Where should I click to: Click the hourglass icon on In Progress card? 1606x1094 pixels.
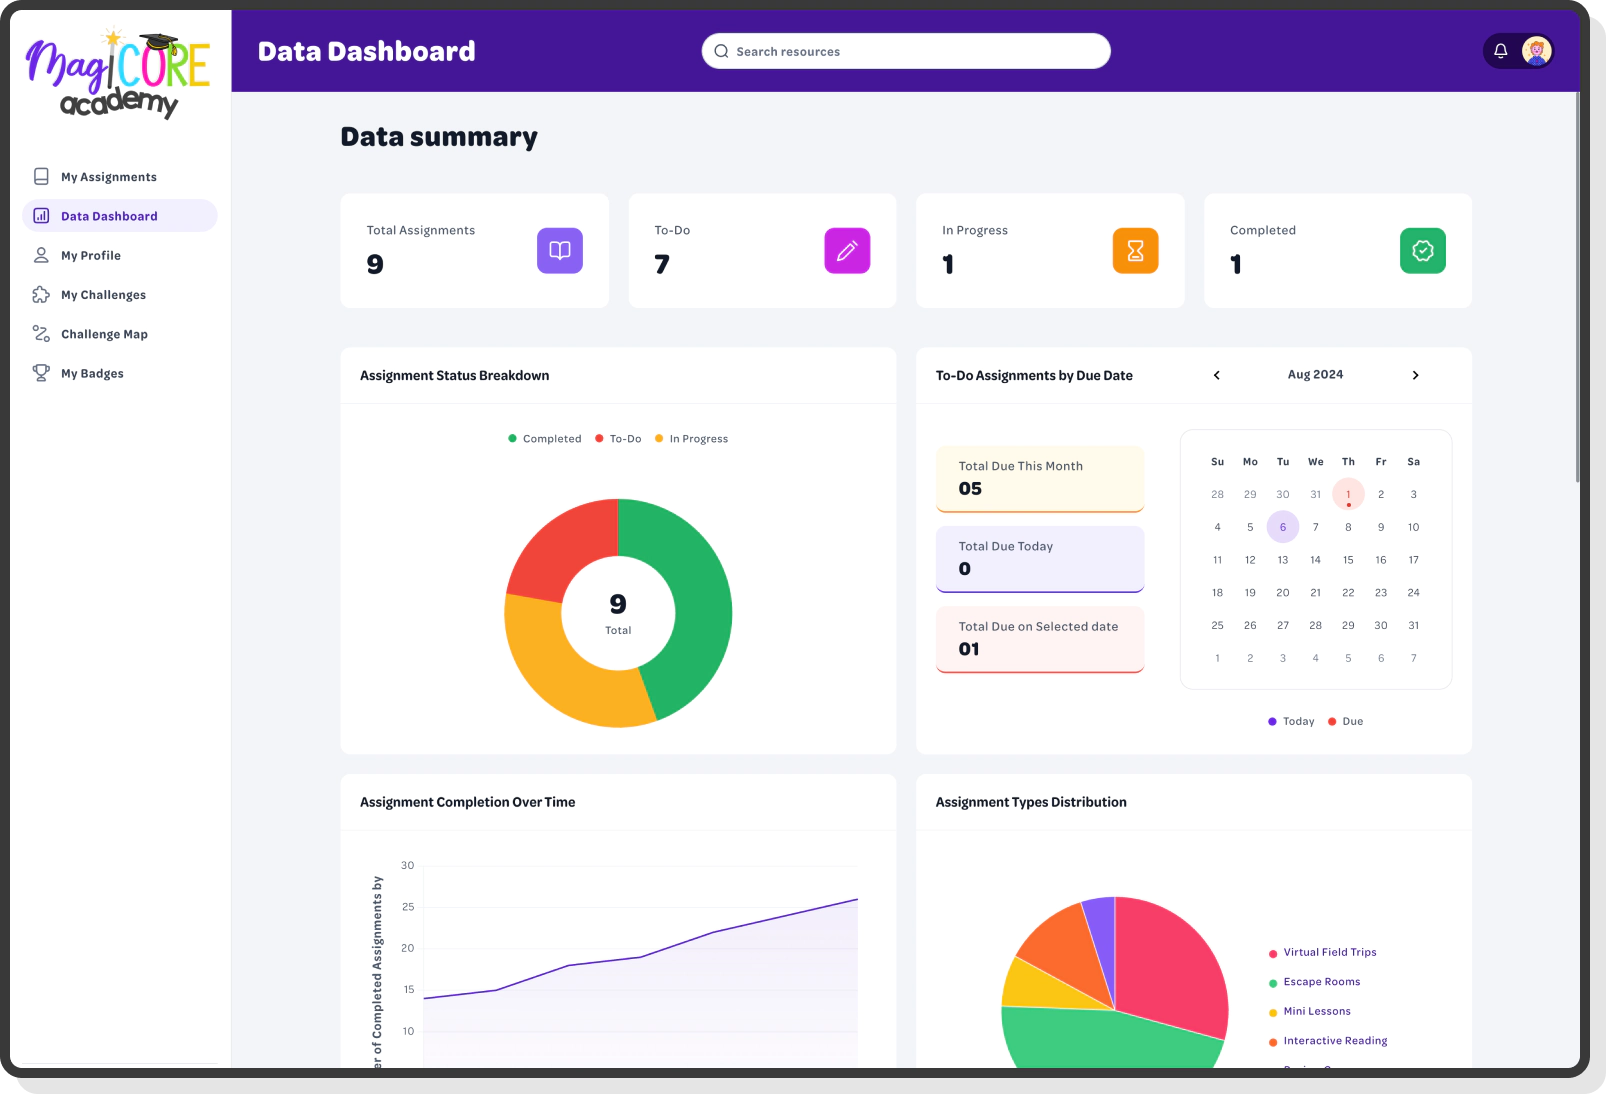1135,250
